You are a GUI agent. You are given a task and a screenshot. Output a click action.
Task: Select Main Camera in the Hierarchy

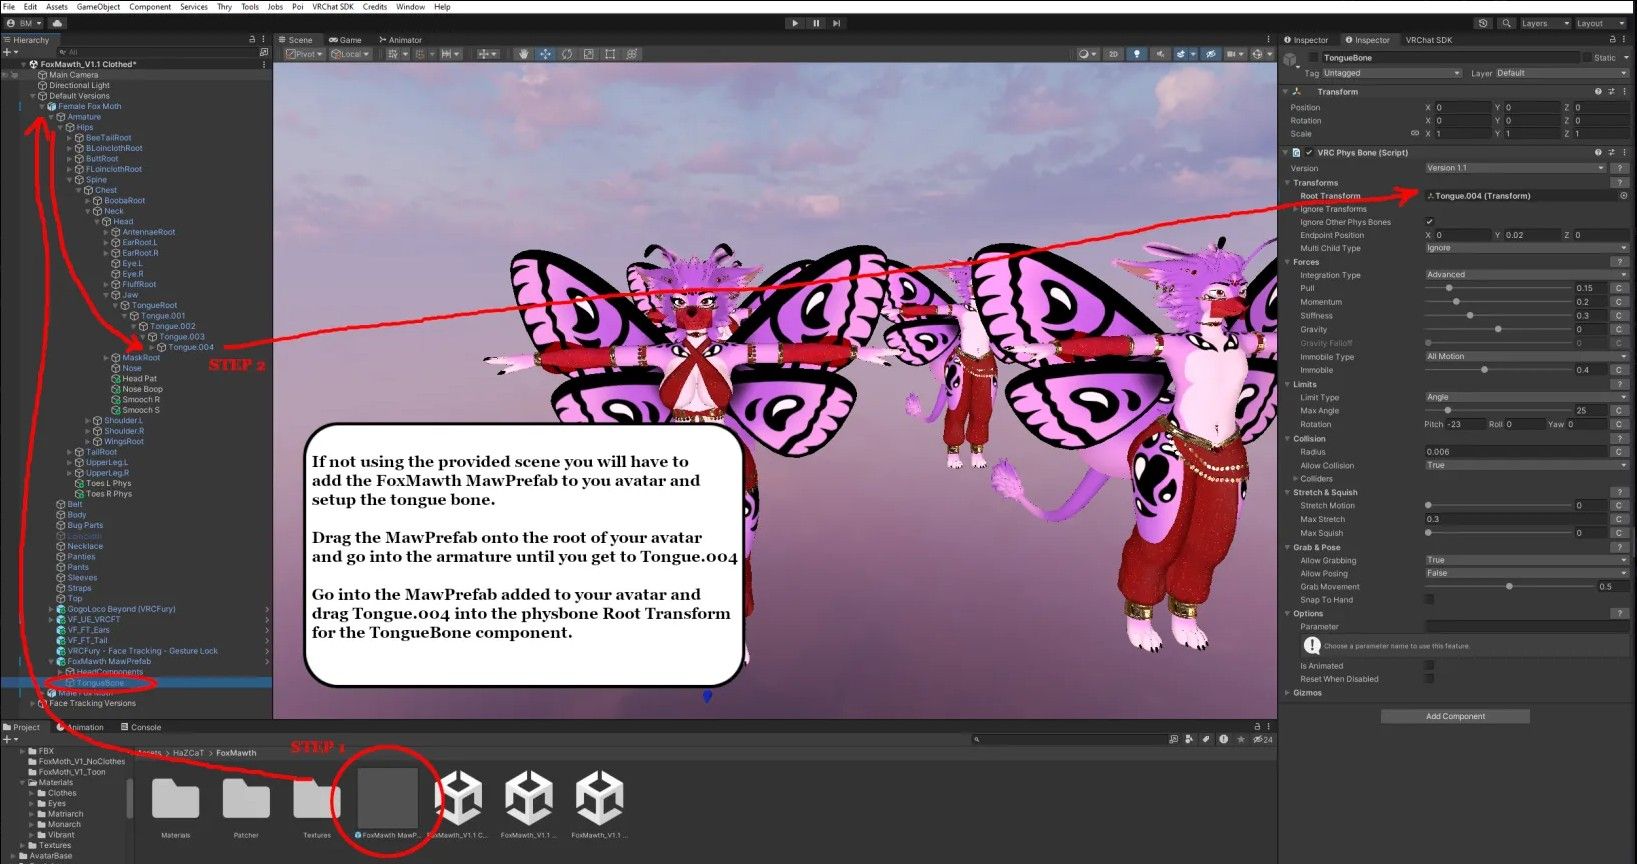[x=73, y=75]
